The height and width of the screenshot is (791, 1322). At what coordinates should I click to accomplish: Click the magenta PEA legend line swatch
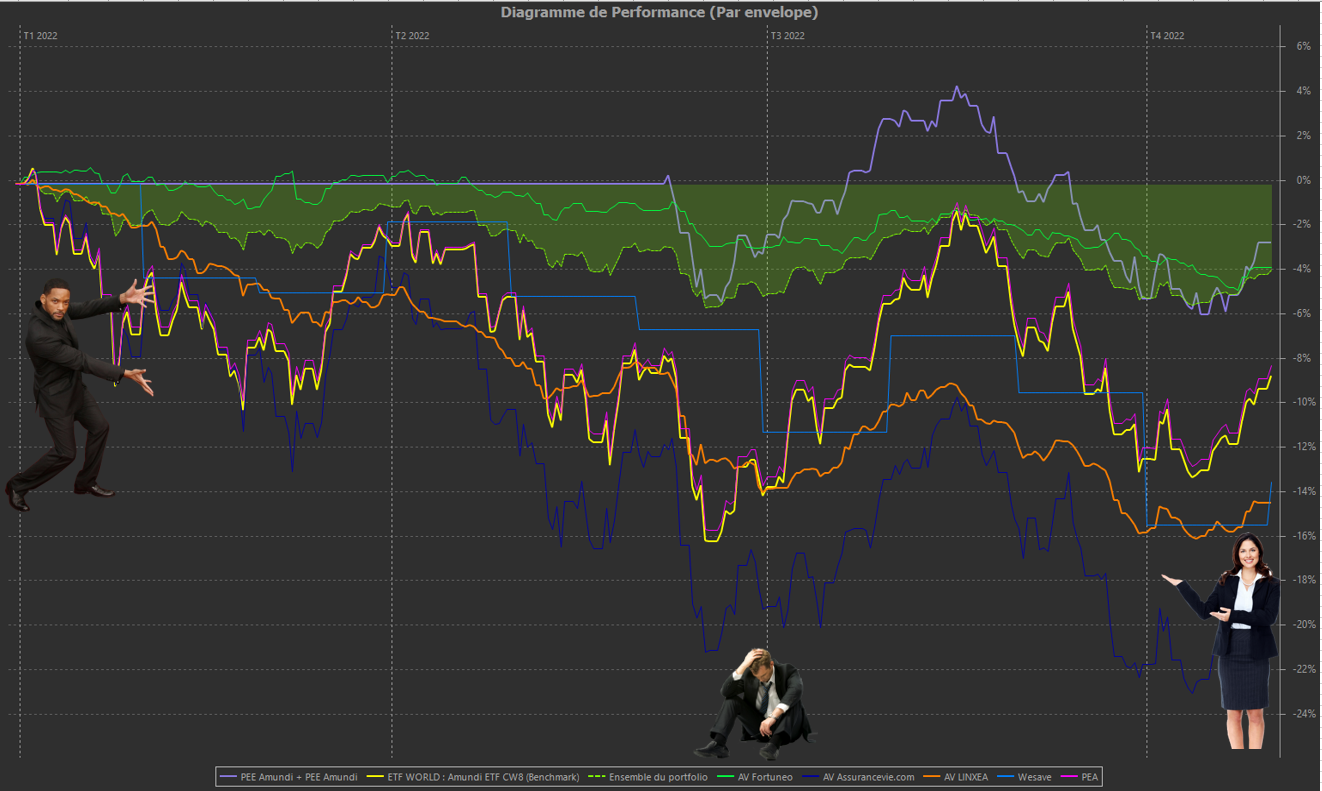pos(1069,777)
